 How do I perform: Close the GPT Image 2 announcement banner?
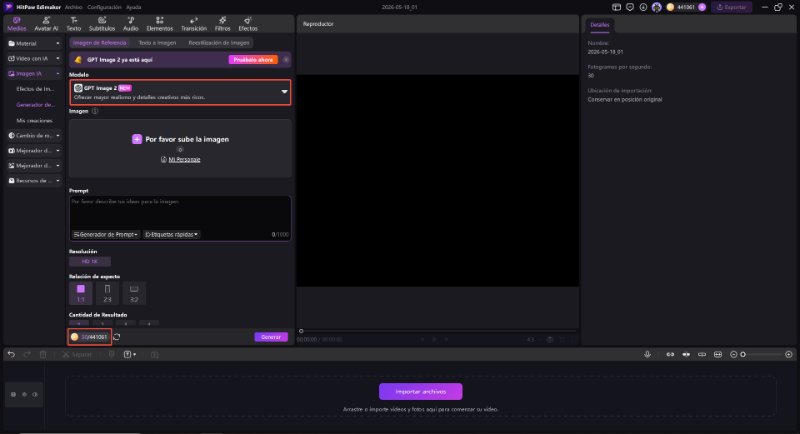click(286, 60)
